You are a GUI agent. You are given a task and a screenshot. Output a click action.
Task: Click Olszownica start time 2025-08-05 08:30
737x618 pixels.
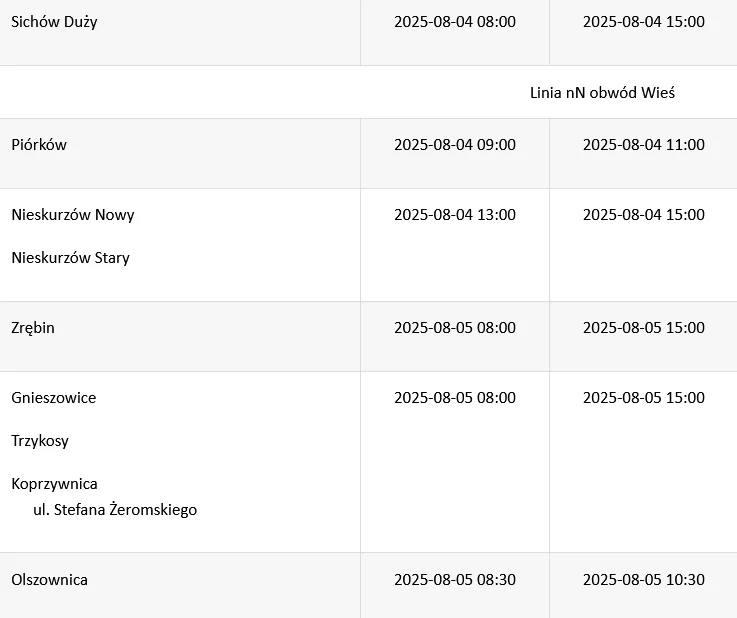point(455,580)
